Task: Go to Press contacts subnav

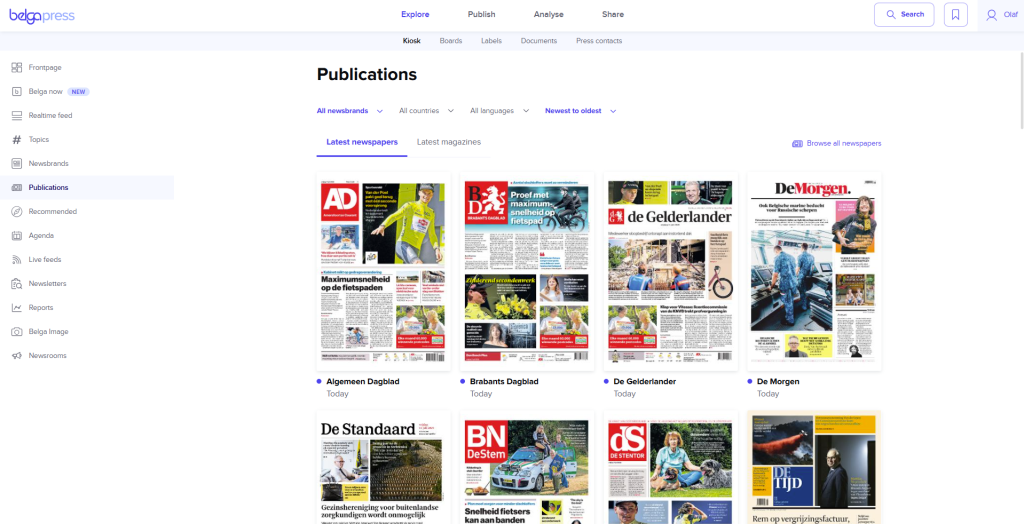Action: [598, 41]
